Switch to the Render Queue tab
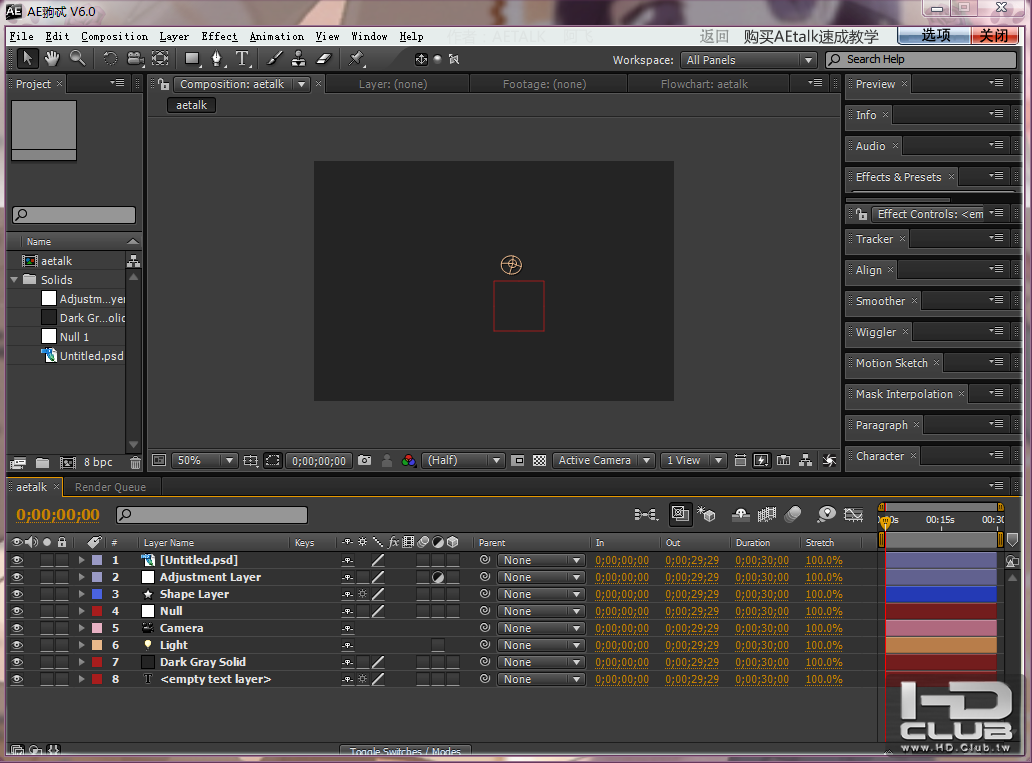 tap(111, 487)
